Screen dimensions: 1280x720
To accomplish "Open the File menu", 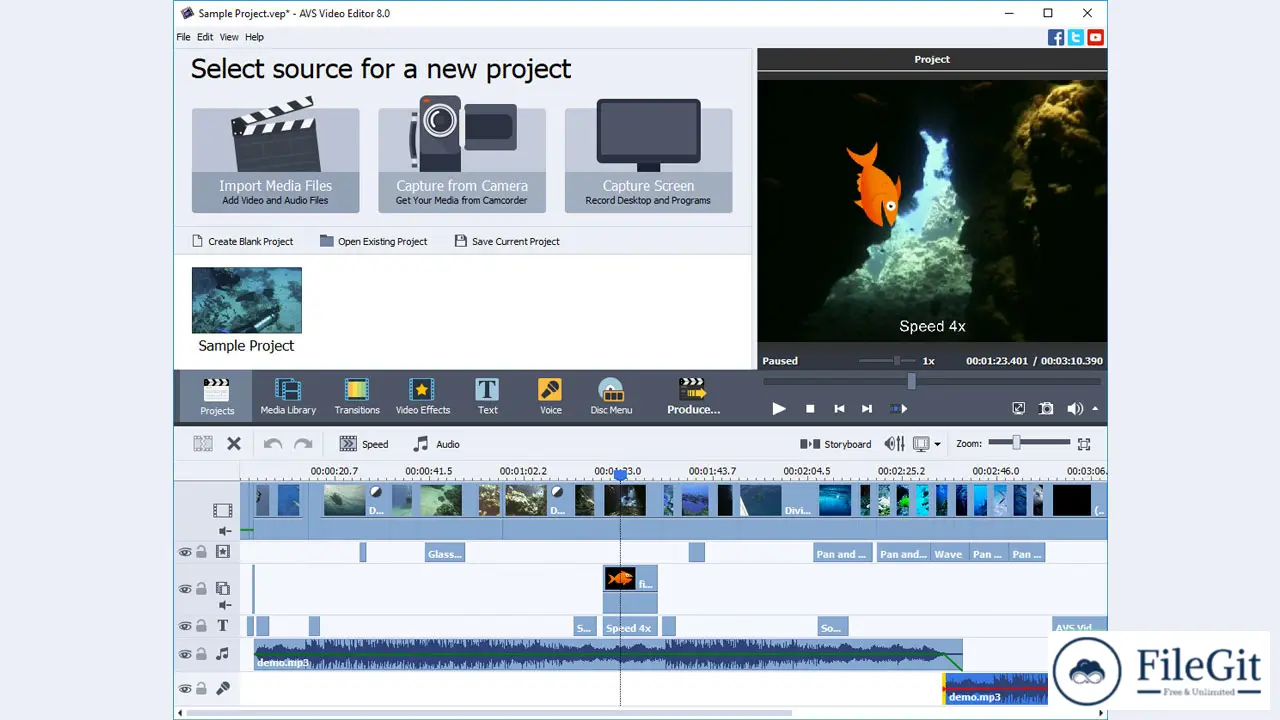I will (183, 37).
